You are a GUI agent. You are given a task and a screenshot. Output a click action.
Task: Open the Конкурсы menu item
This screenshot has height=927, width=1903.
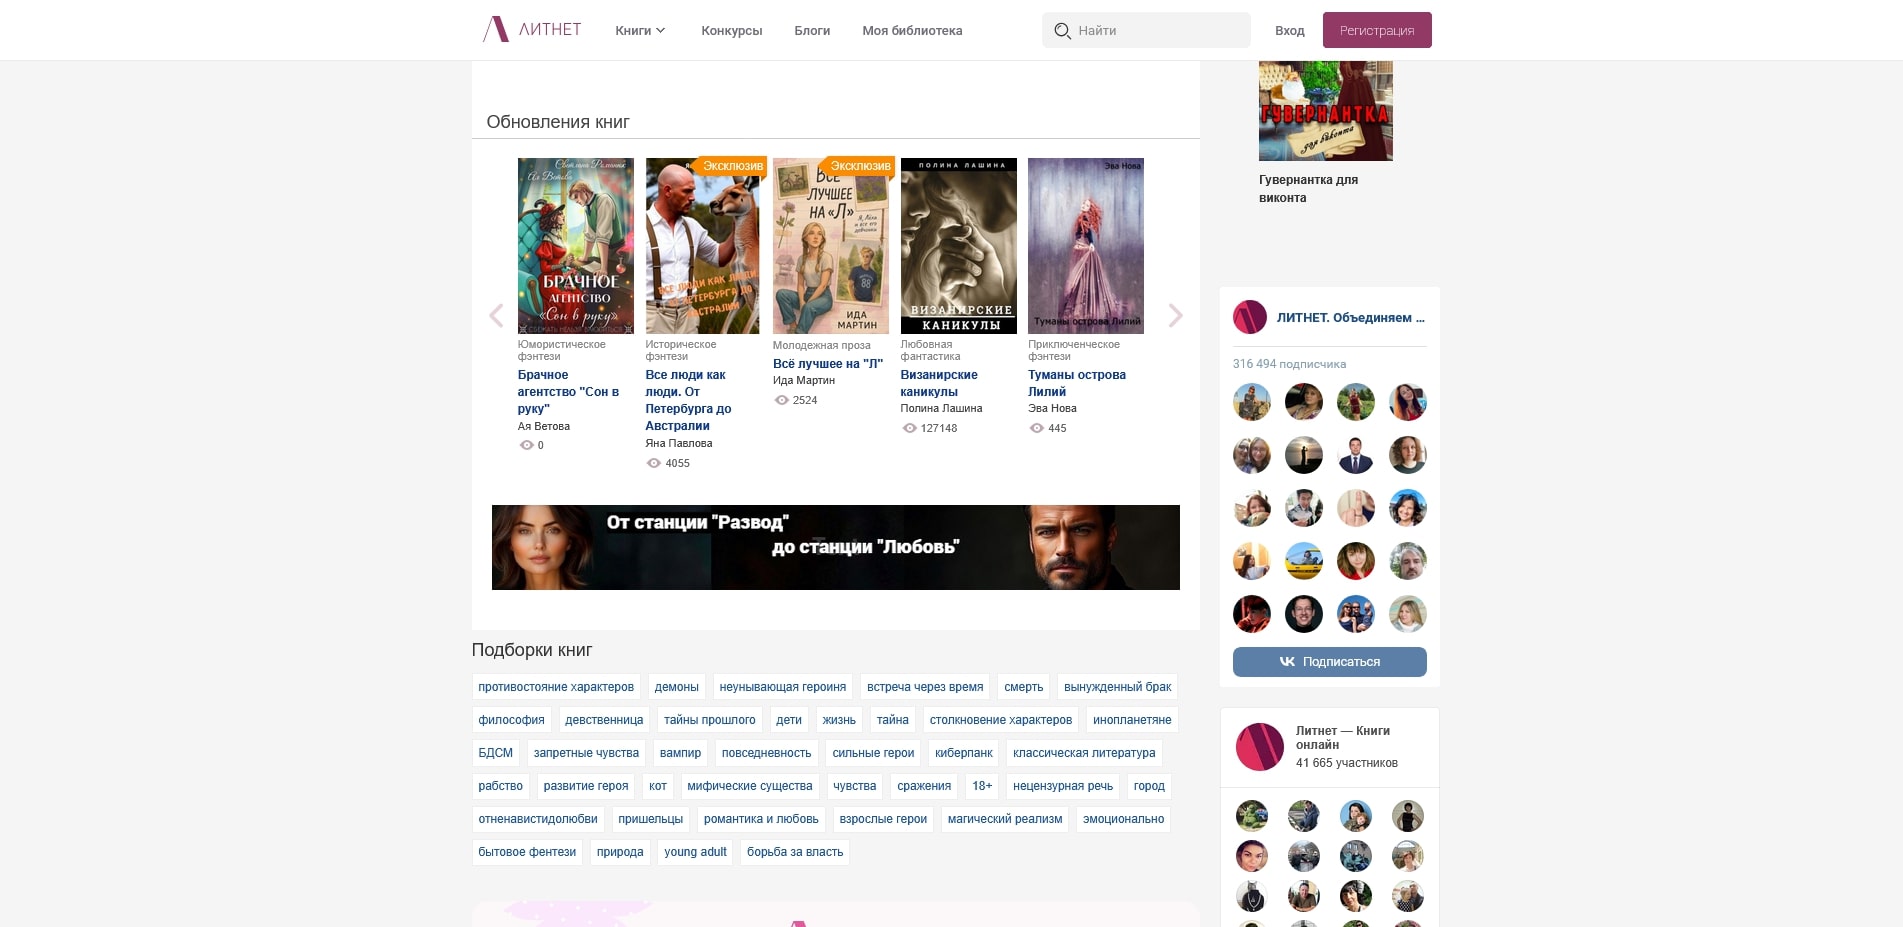point(731,31)
